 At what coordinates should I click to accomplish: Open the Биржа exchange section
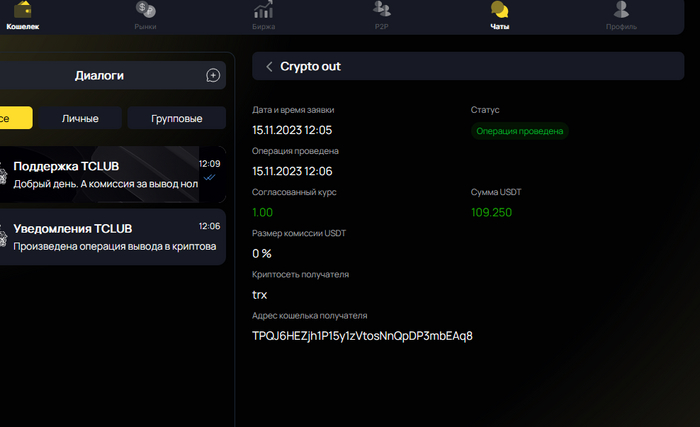click(263, 16)
